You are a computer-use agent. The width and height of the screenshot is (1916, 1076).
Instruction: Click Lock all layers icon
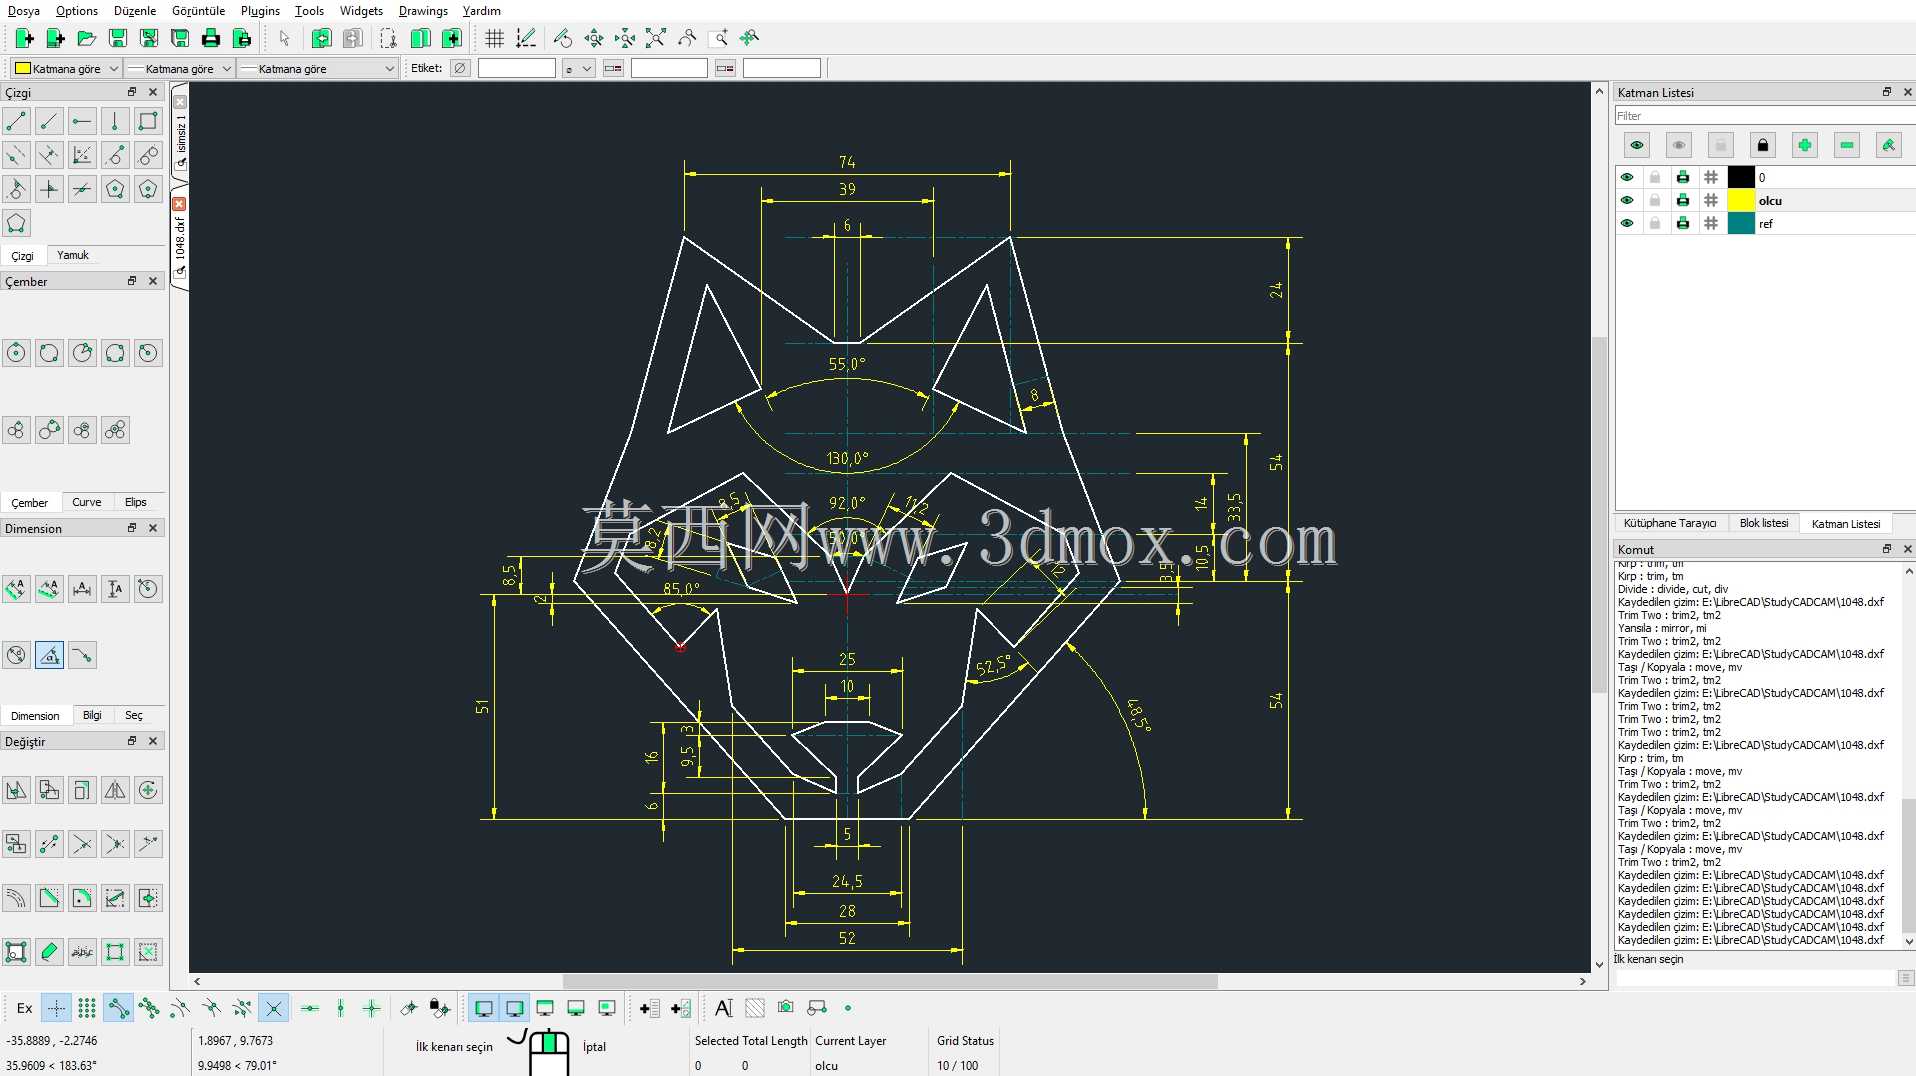coord(1762,146)
